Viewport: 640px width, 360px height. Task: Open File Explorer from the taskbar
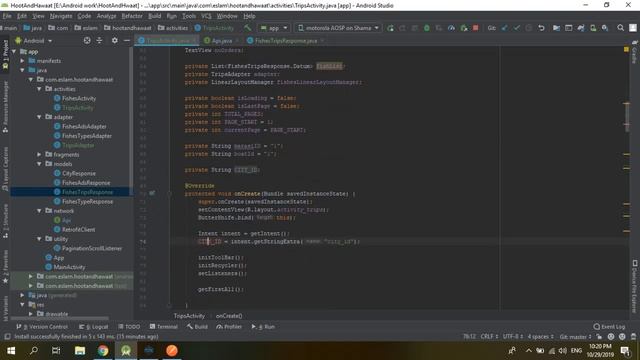pos(80,351)
